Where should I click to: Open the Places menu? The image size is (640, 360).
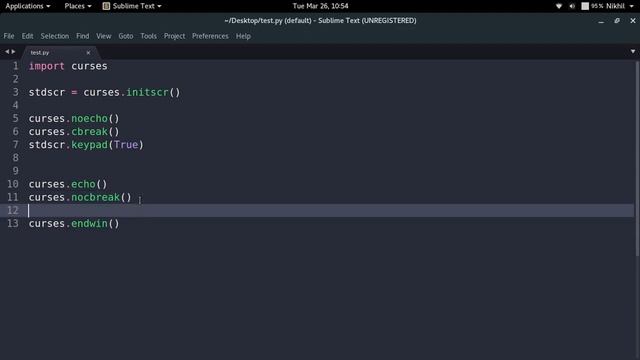coord(78,6)
